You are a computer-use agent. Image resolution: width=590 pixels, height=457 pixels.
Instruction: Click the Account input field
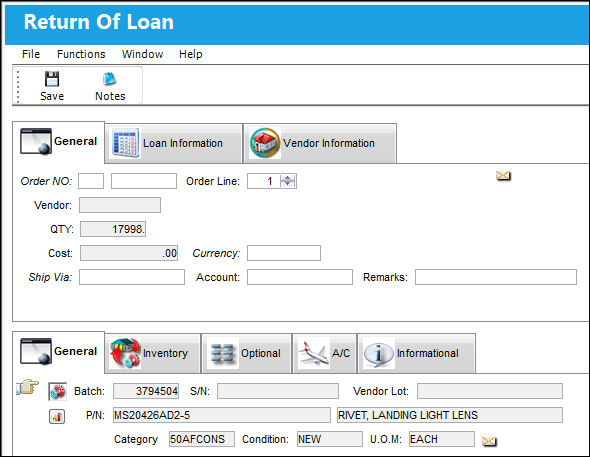click(x=300, y=277)
